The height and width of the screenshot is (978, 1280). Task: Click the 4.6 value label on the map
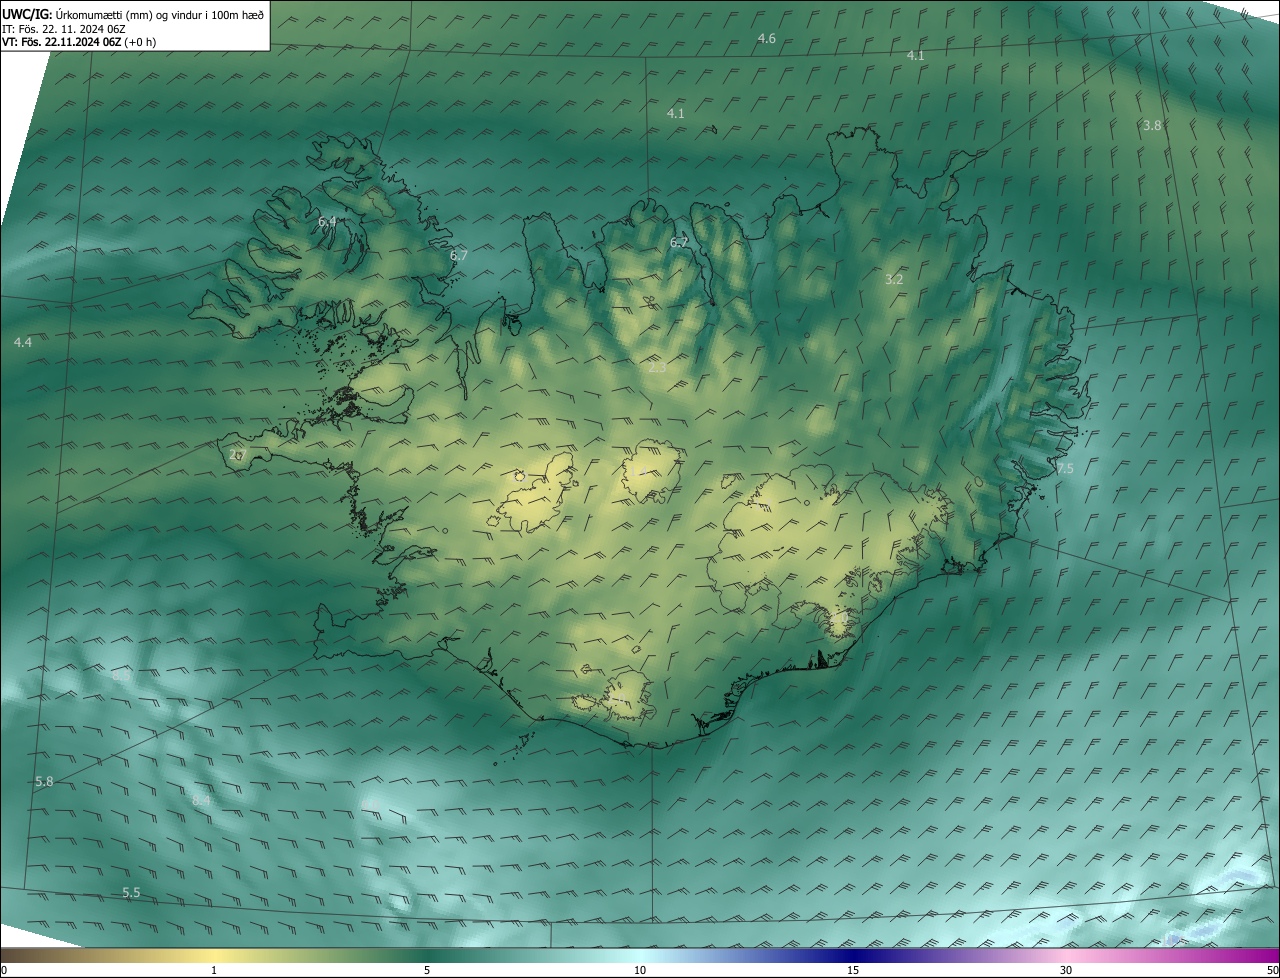[766, 39]
